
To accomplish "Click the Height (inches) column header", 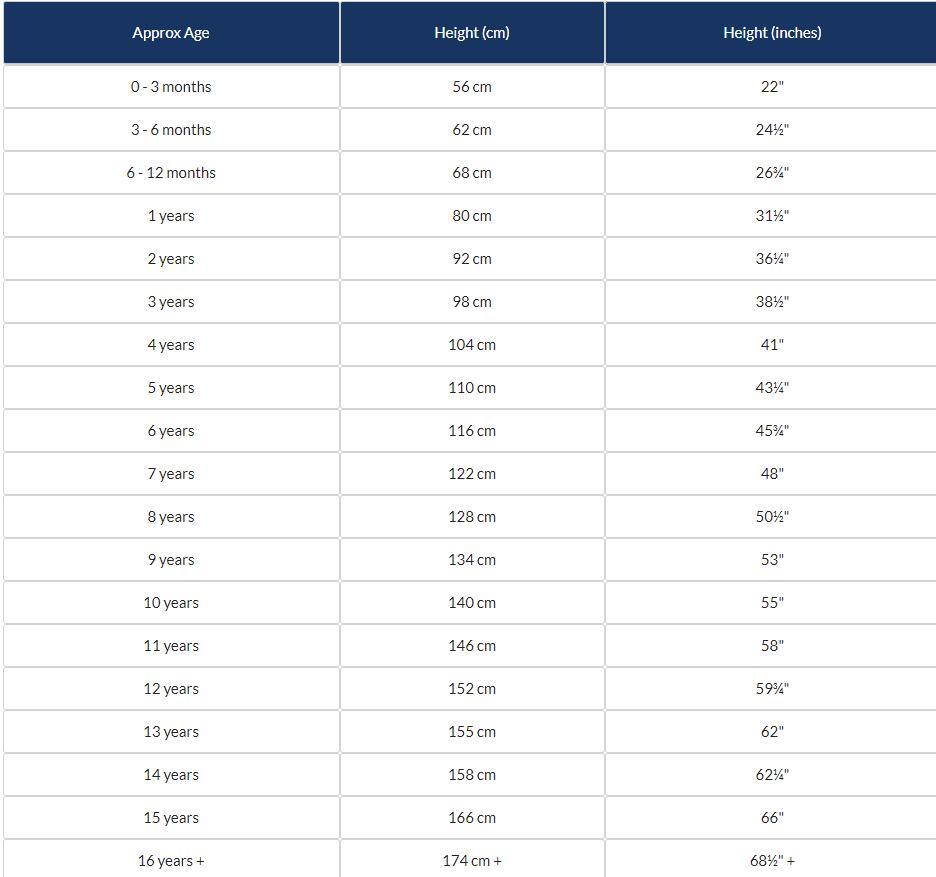I will point(772,33).
